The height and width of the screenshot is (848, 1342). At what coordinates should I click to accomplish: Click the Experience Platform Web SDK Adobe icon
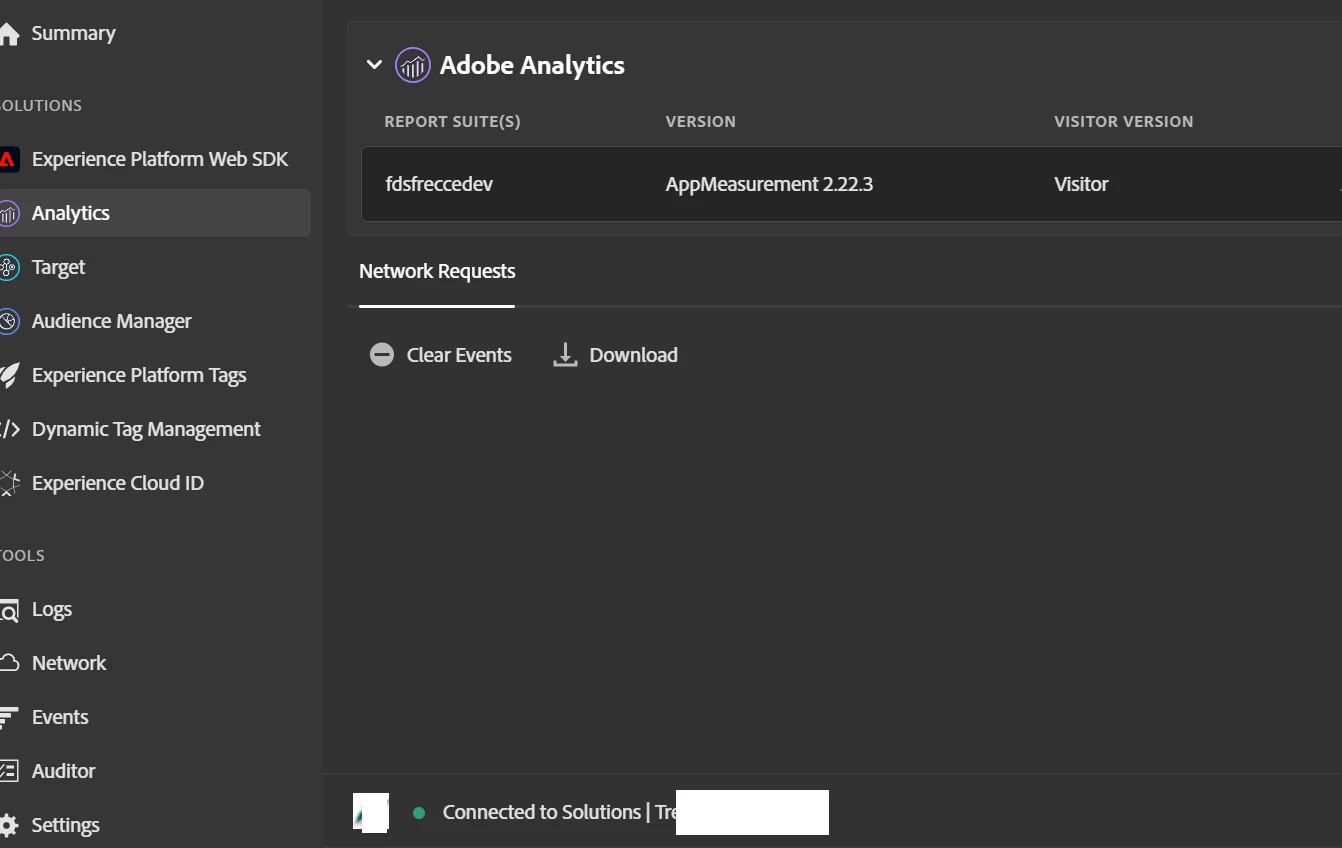tap(9, 159)
